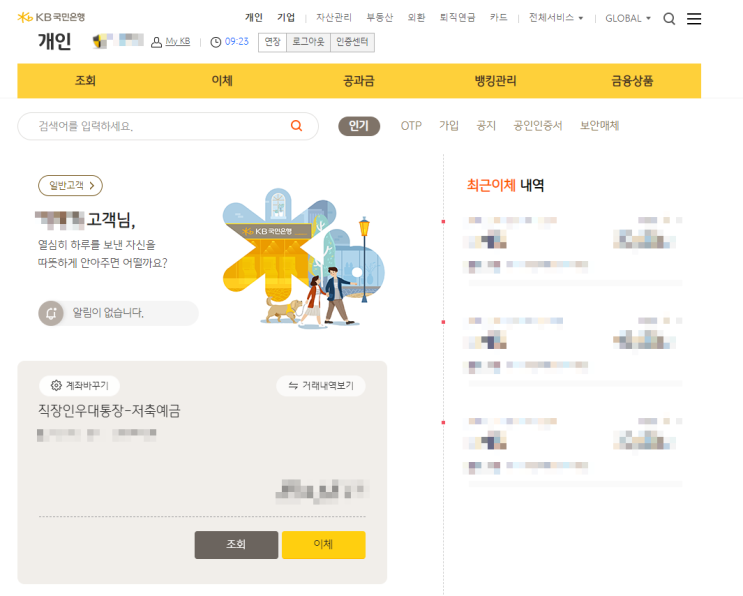Screen dimensions: 743x596
Task: Click the 09:23 remaining time text
Action: coord(236,42)
